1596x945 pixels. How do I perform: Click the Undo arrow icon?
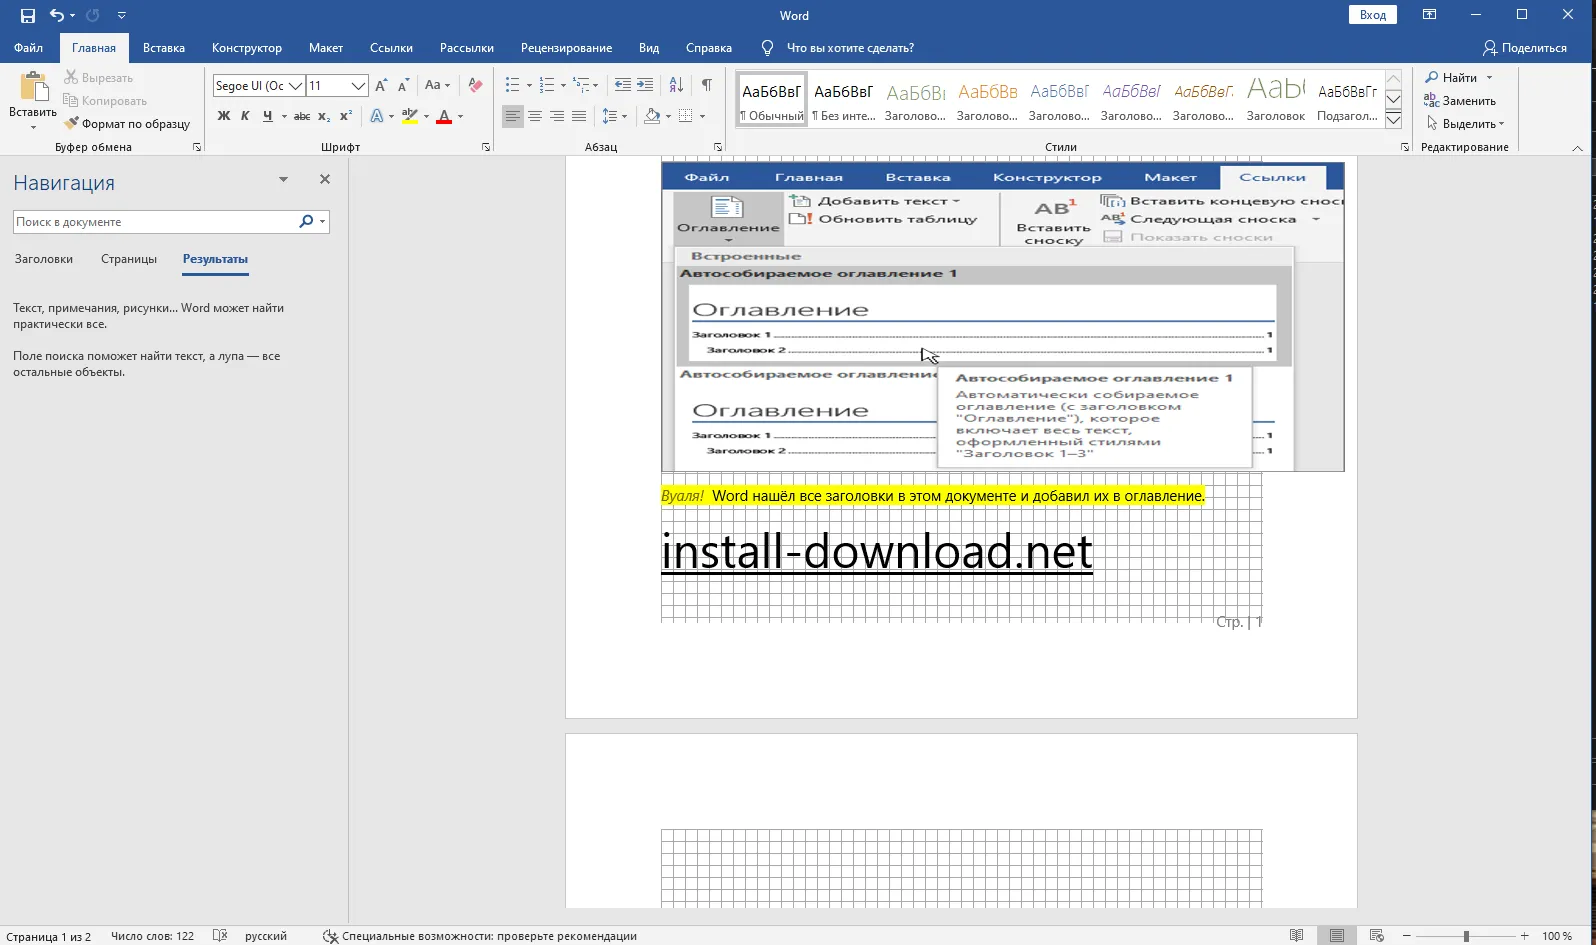tap(57, 15)
